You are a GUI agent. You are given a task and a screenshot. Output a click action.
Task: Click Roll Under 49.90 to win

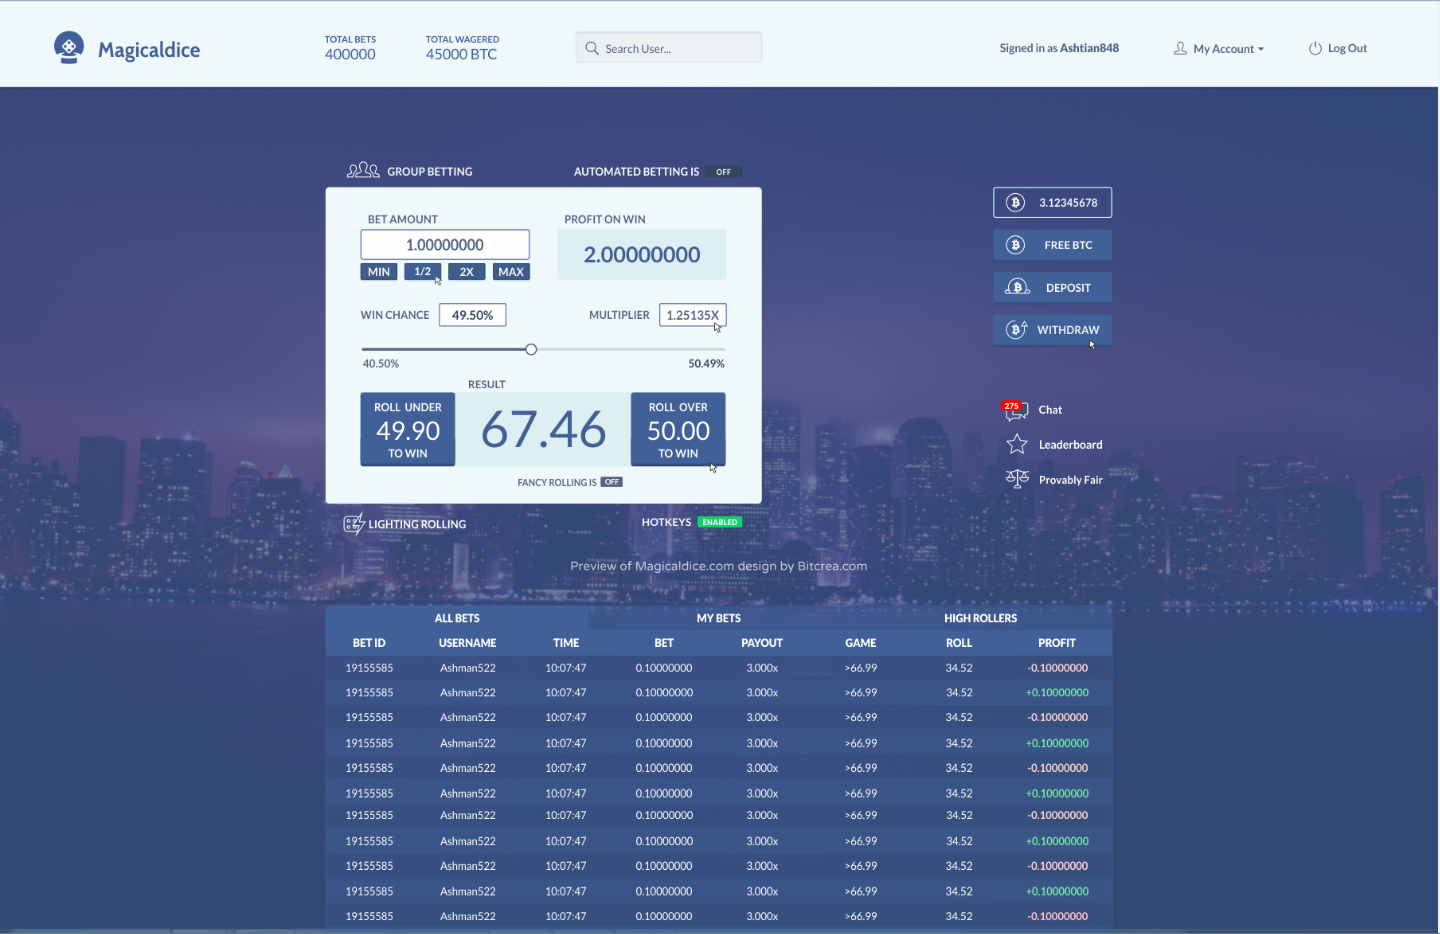(x=408, y=429)
